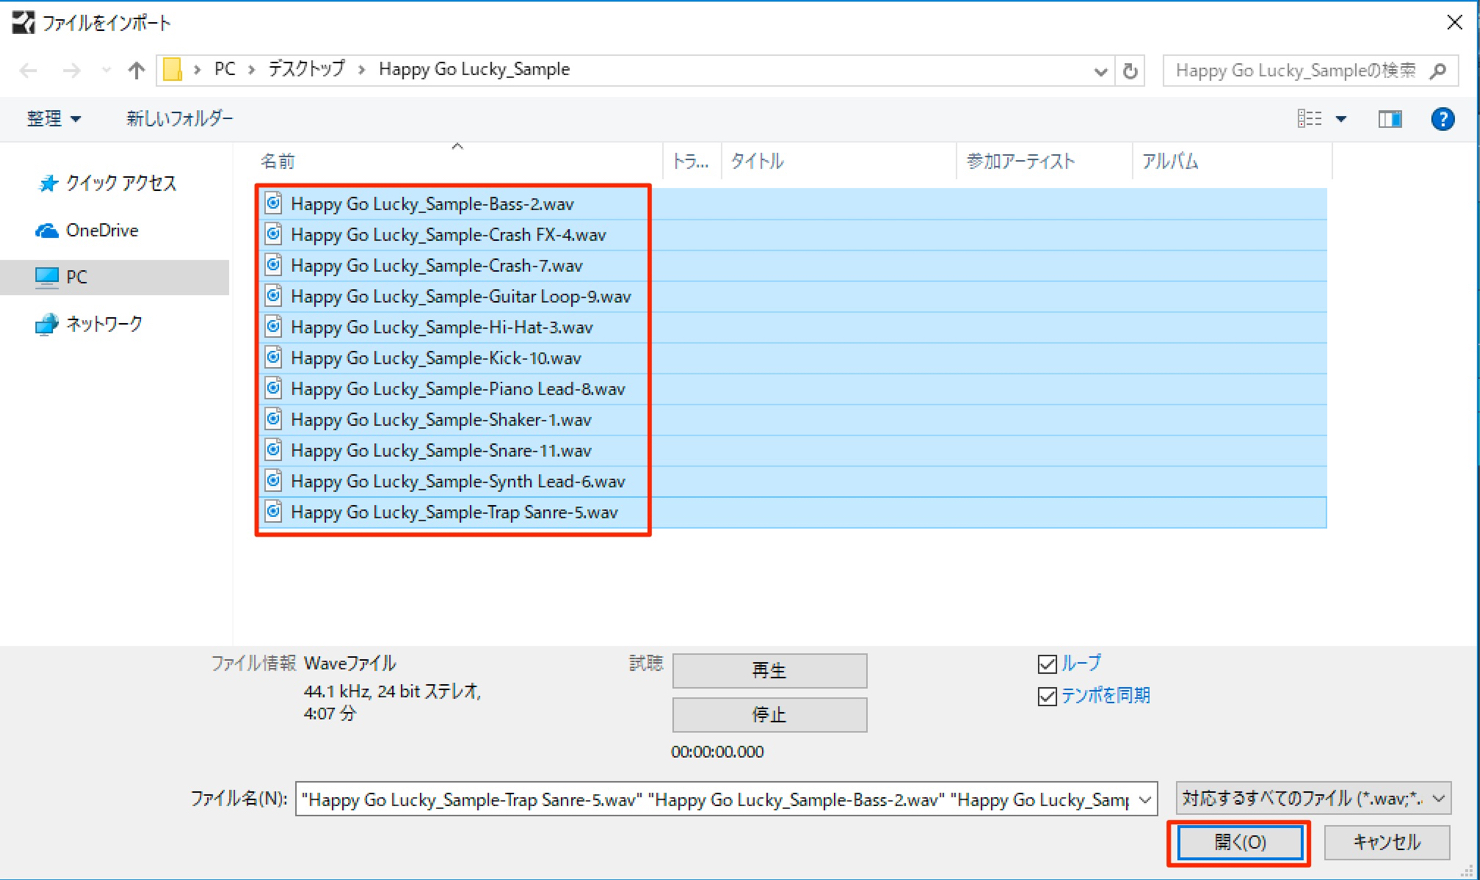Select PC in the address breadcrumb

point(225,69)
